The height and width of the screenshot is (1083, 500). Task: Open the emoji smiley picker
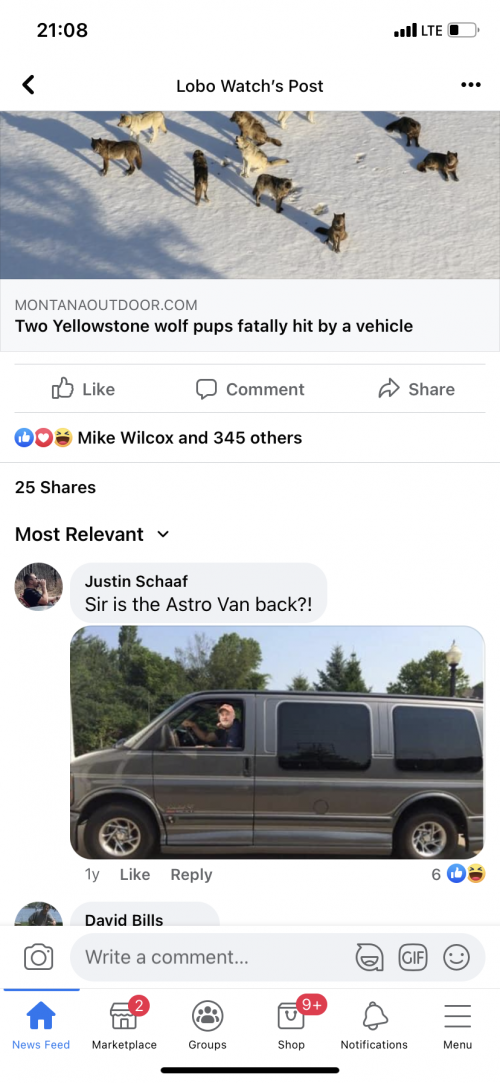[x=456, y=957]
